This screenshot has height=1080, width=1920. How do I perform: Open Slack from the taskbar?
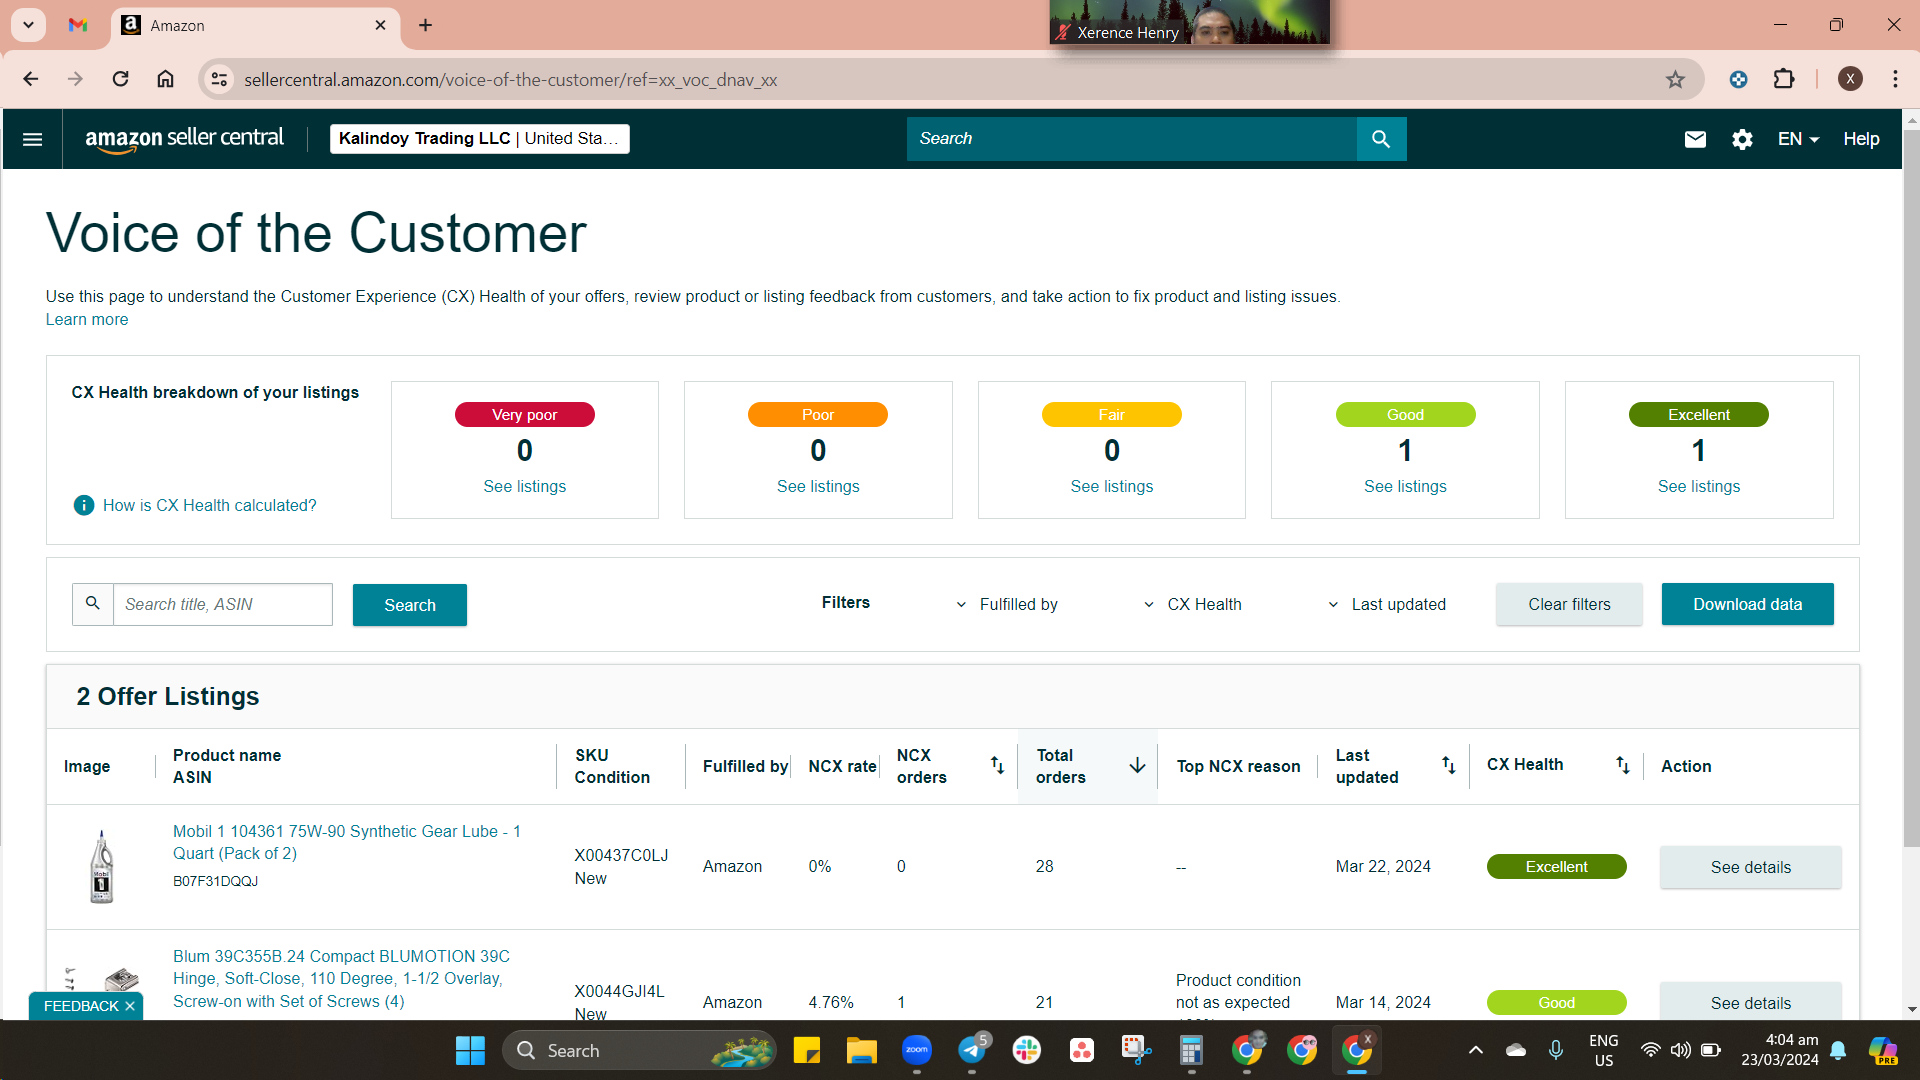tap(1027, 1050)
